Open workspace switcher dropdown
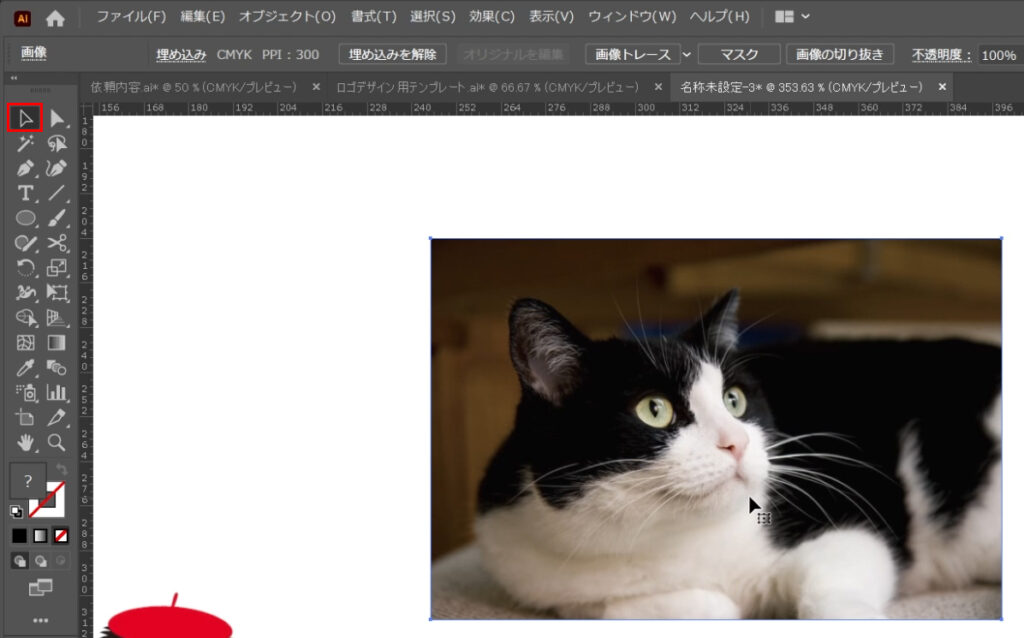The image size is (1024, 638). point(792,17)
